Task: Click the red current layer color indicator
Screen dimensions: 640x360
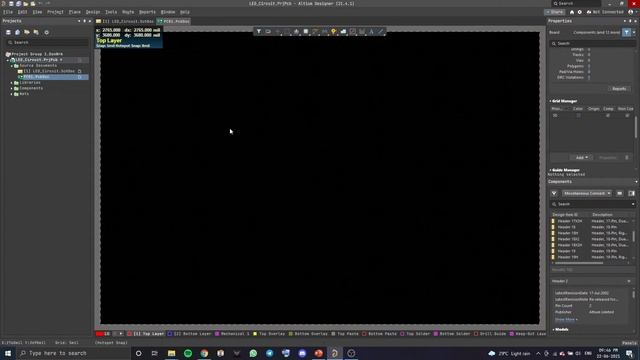Action: (x=100, y=334)
